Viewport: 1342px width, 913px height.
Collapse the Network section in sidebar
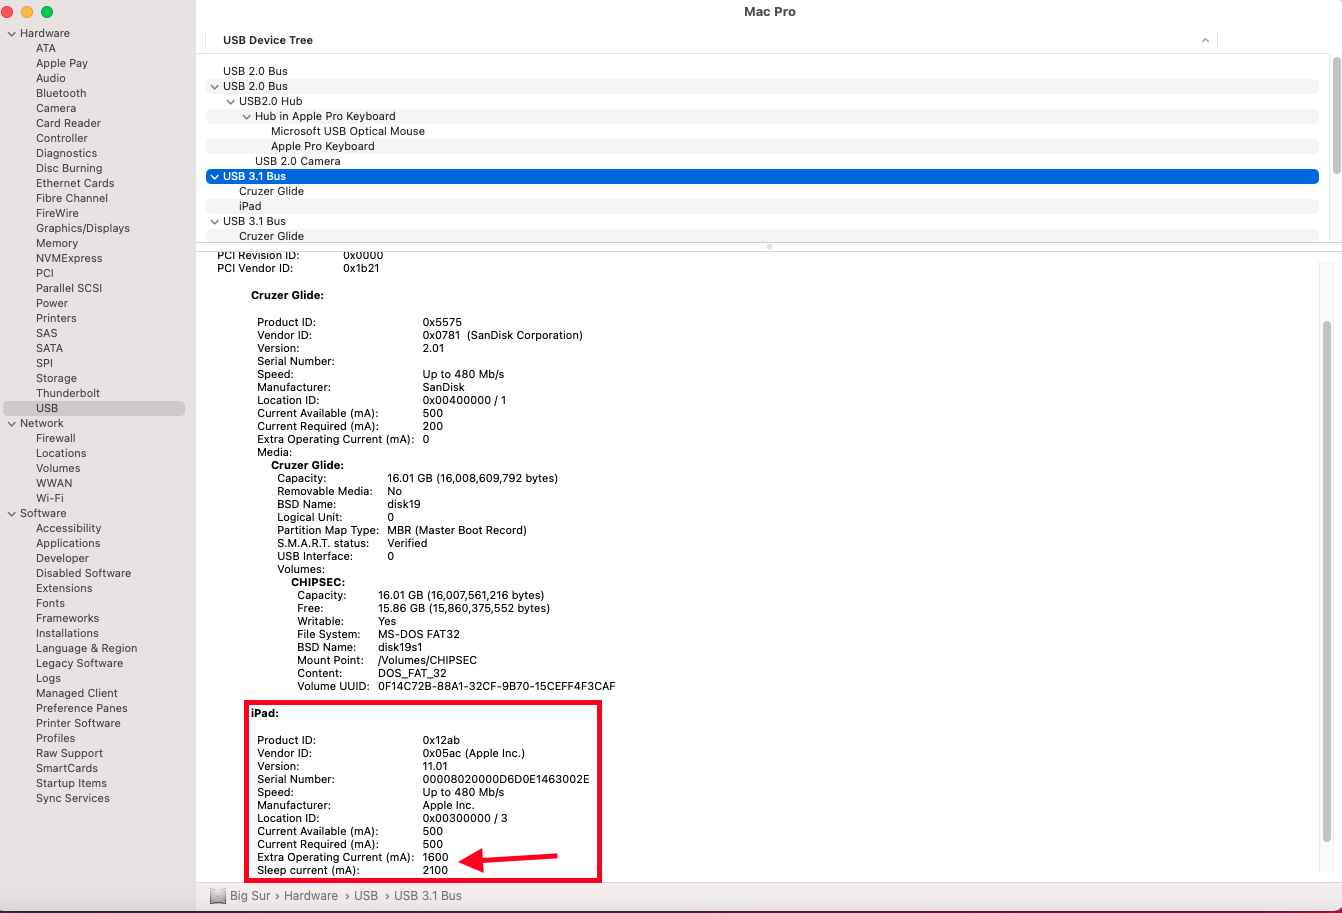[11, 423]
